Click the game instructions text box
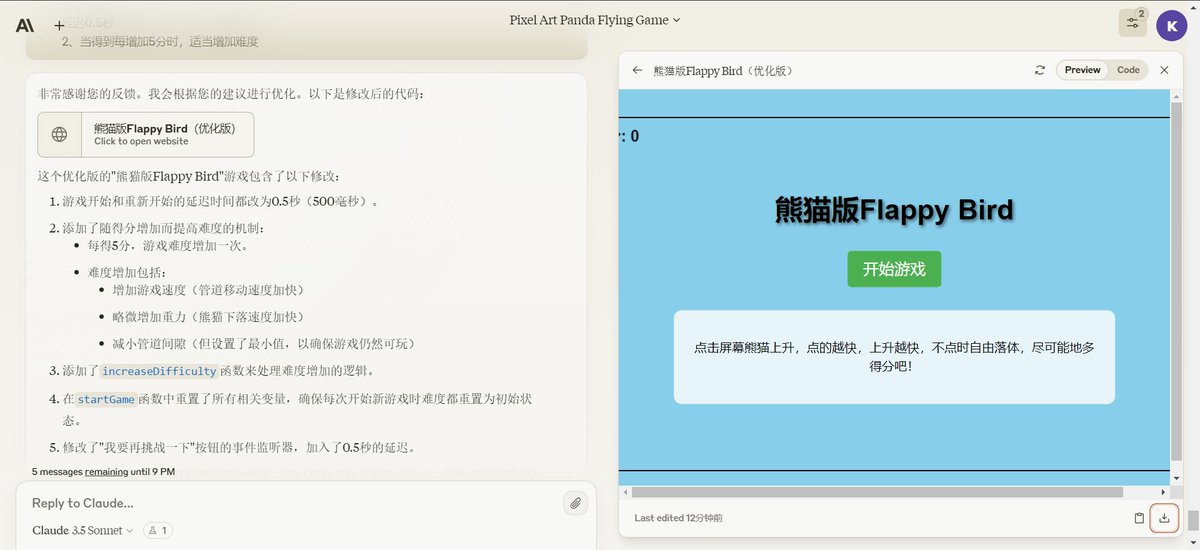 point(894,357)
